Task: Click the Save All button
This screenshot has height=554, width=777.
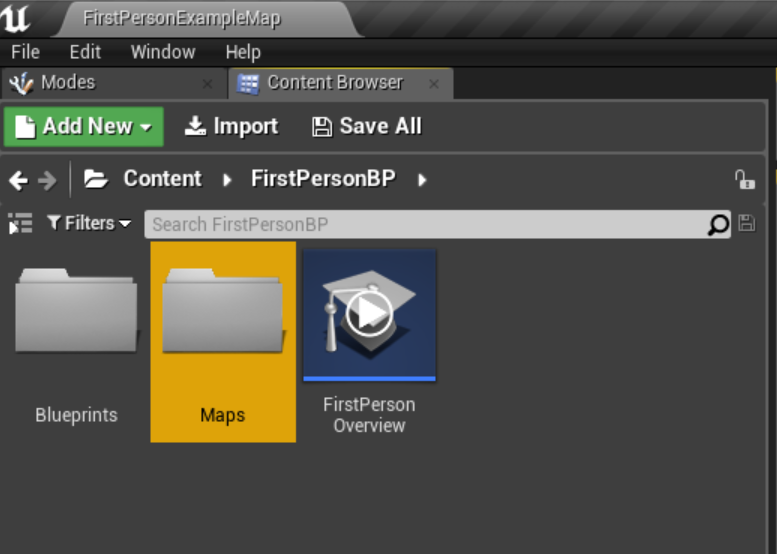Action: (367, 127)
